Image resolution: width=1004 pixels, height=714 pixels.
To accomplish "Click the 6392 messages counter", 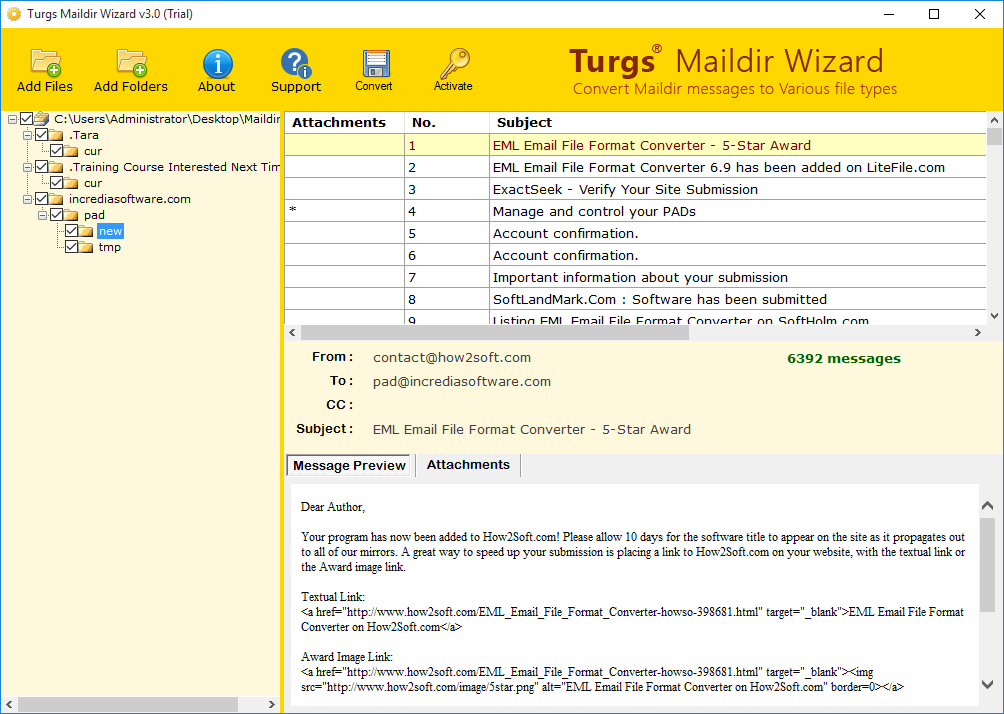I will 844,359.
